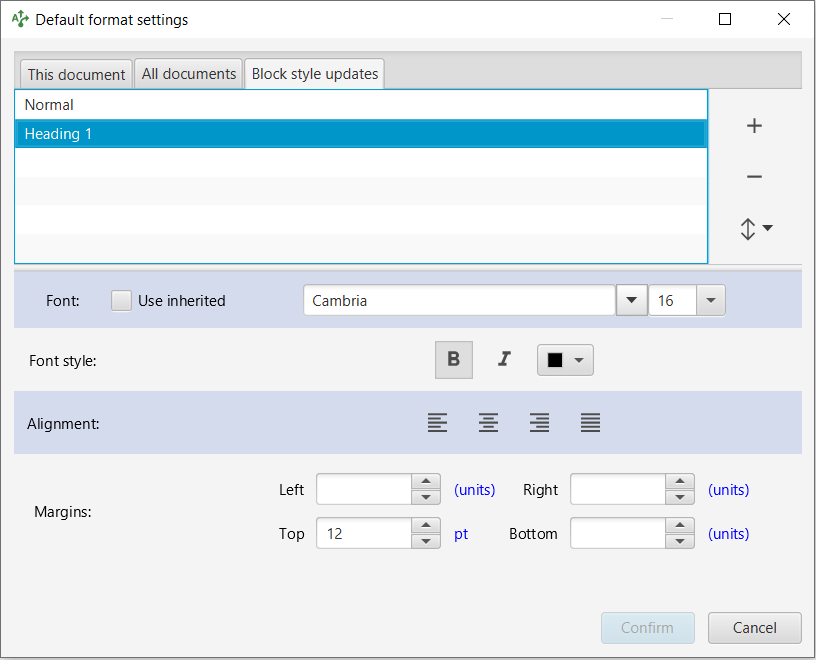Click the Confirm button
Image resolution: width=816 pixels, height=660 pixels.
pos(647,628)
